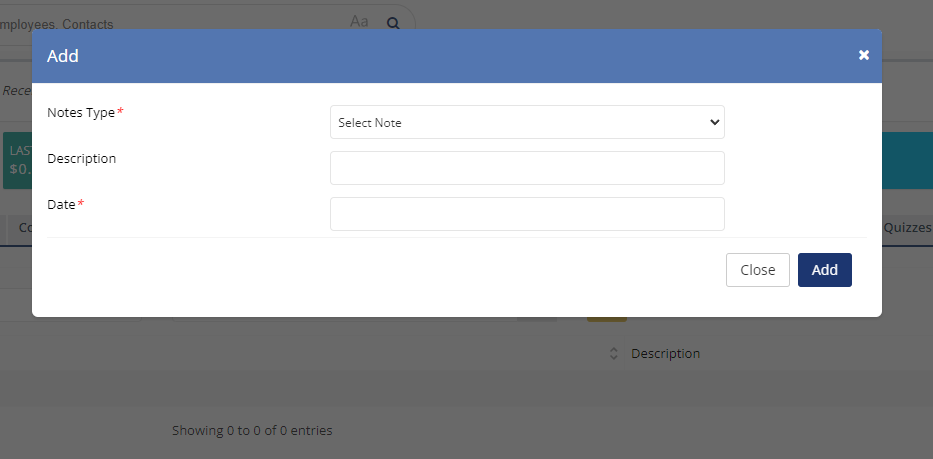
Task: Click the 'Showing 0 to 0 of 0 entries' text
Action: (x=252, y=431)
